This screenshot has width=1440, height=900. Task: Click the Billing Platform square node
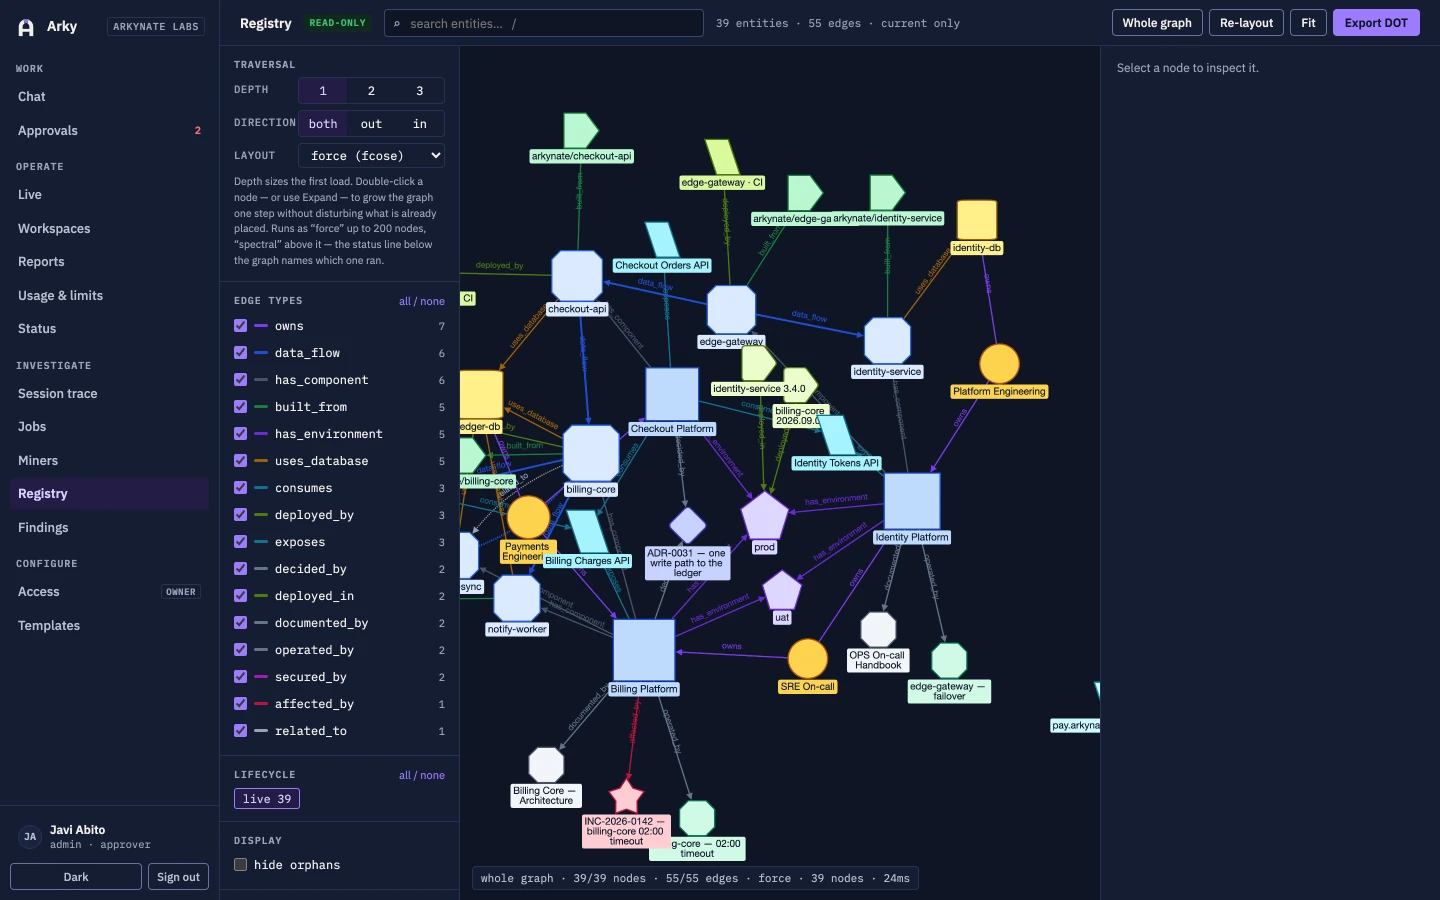(x=644, y=650)
